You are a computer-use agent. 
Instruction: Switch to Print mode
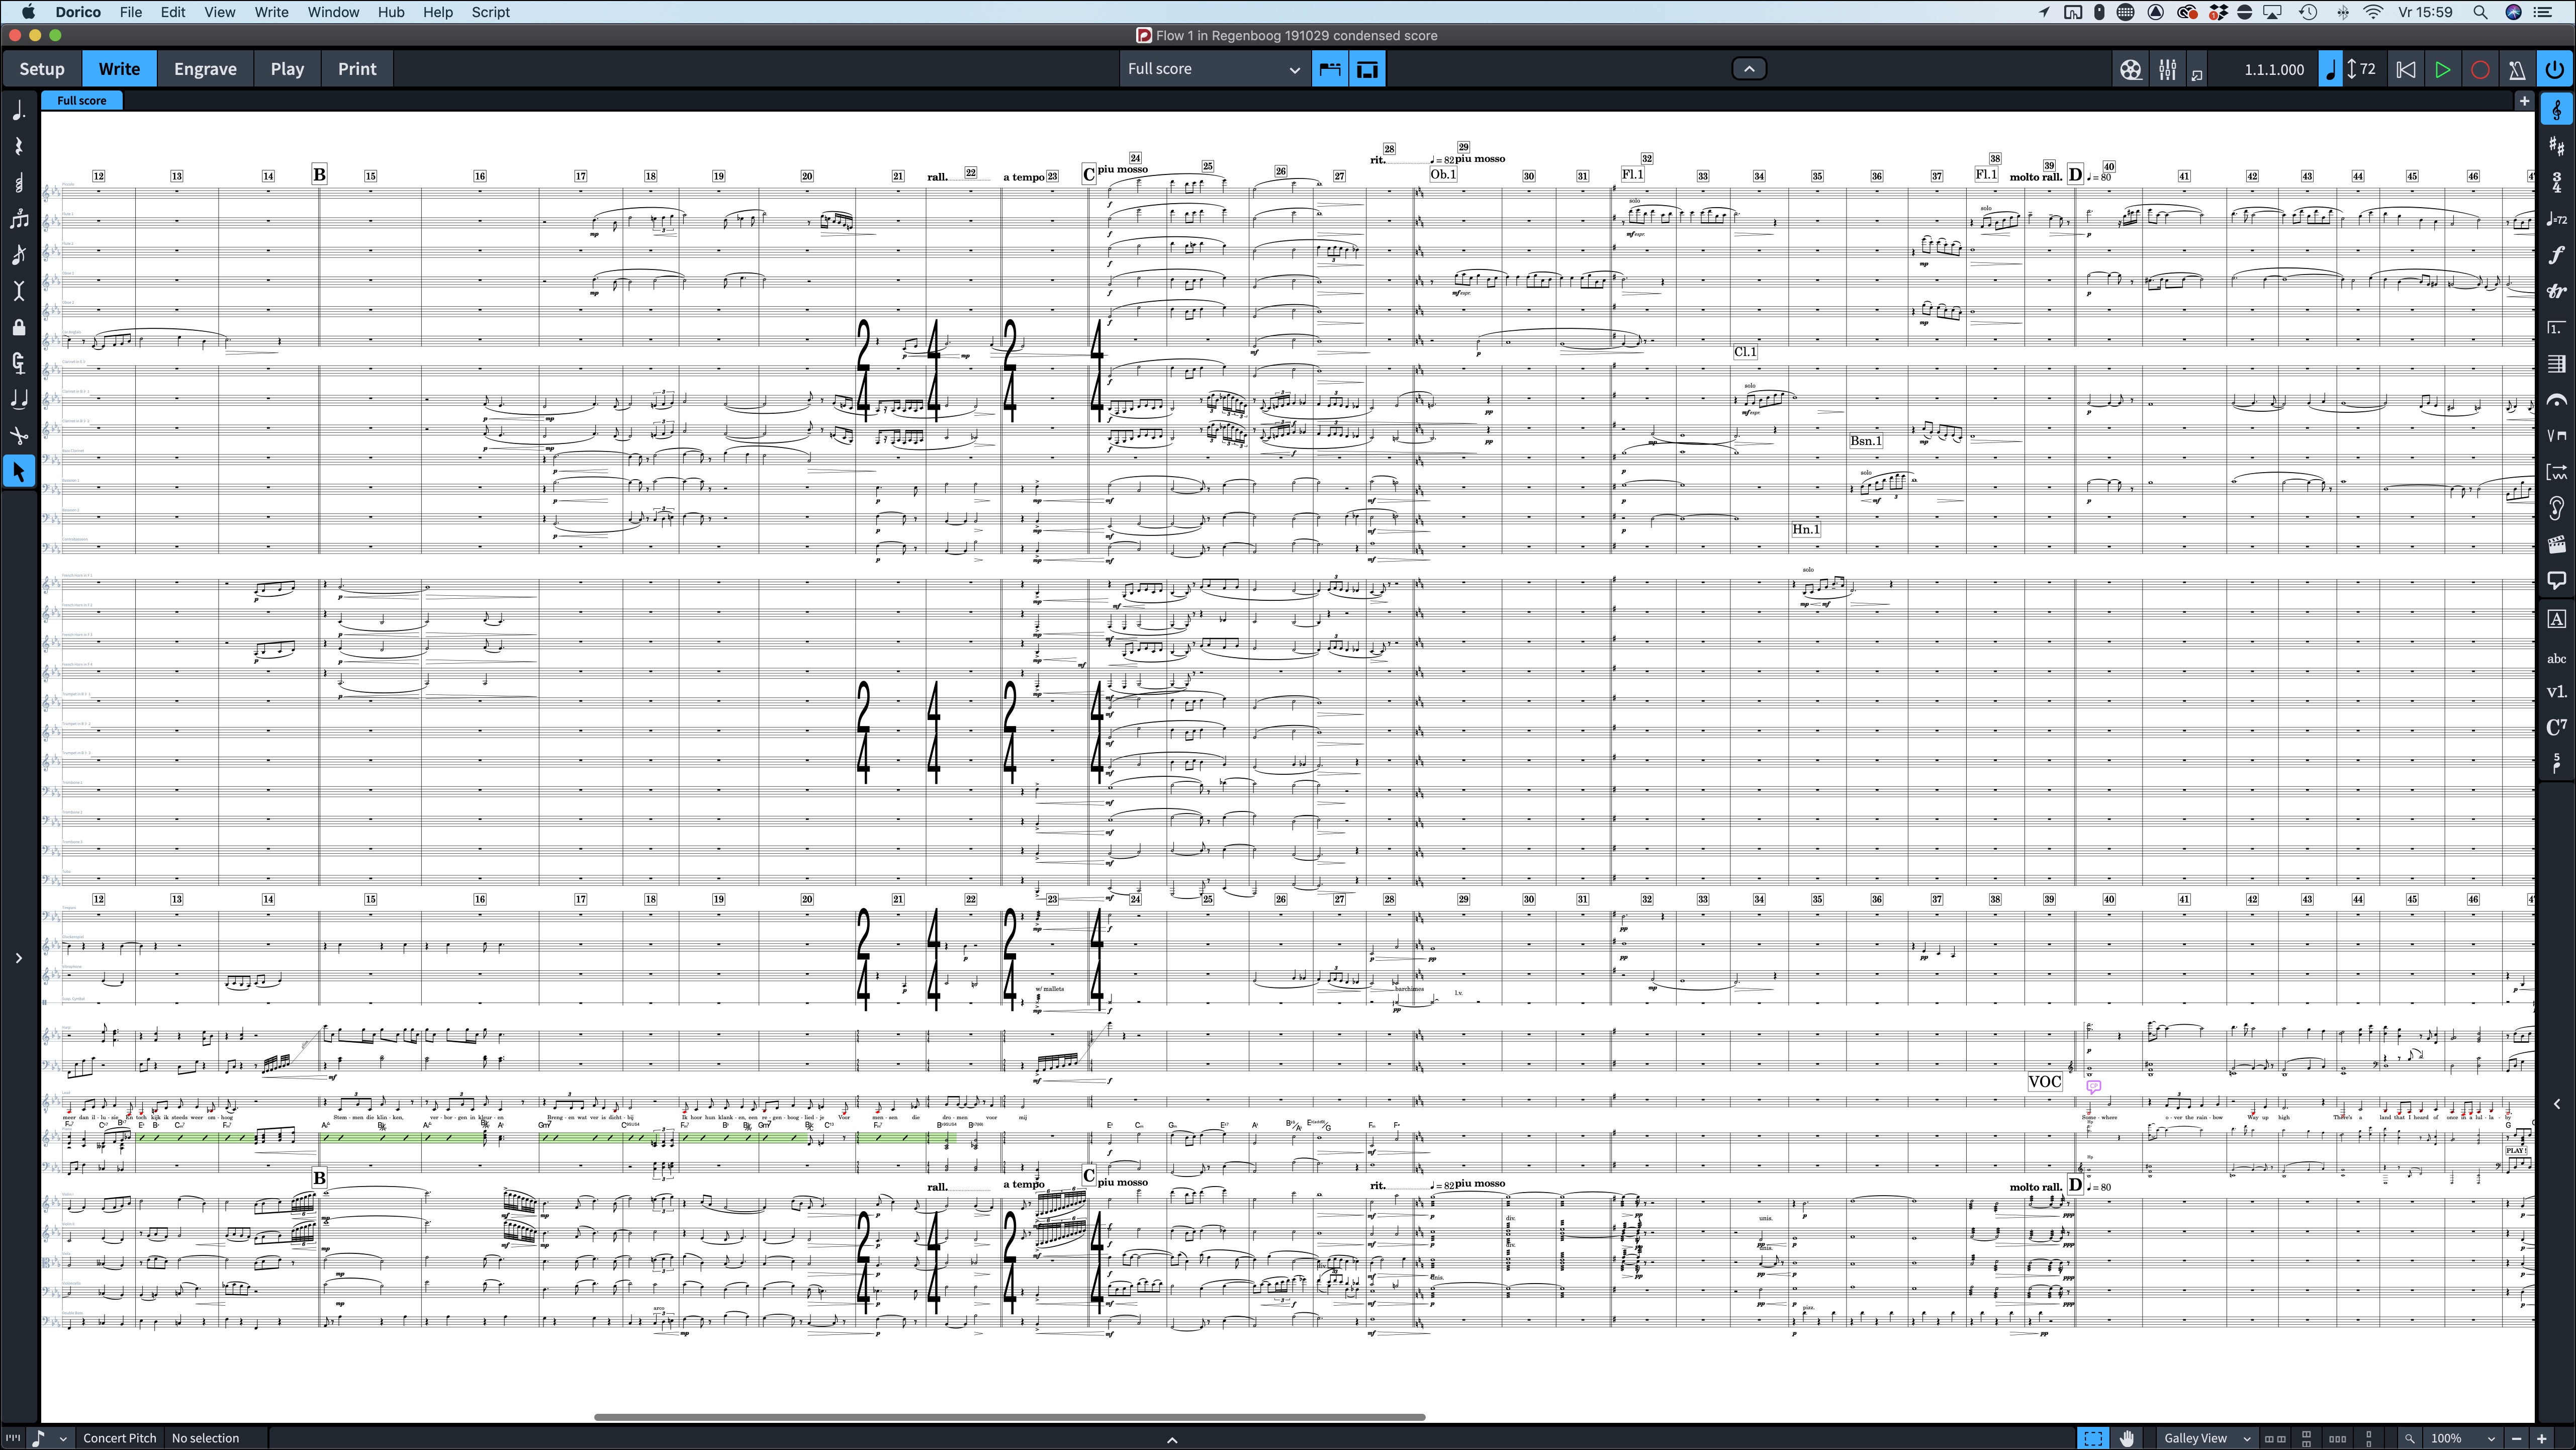[357, 69]
